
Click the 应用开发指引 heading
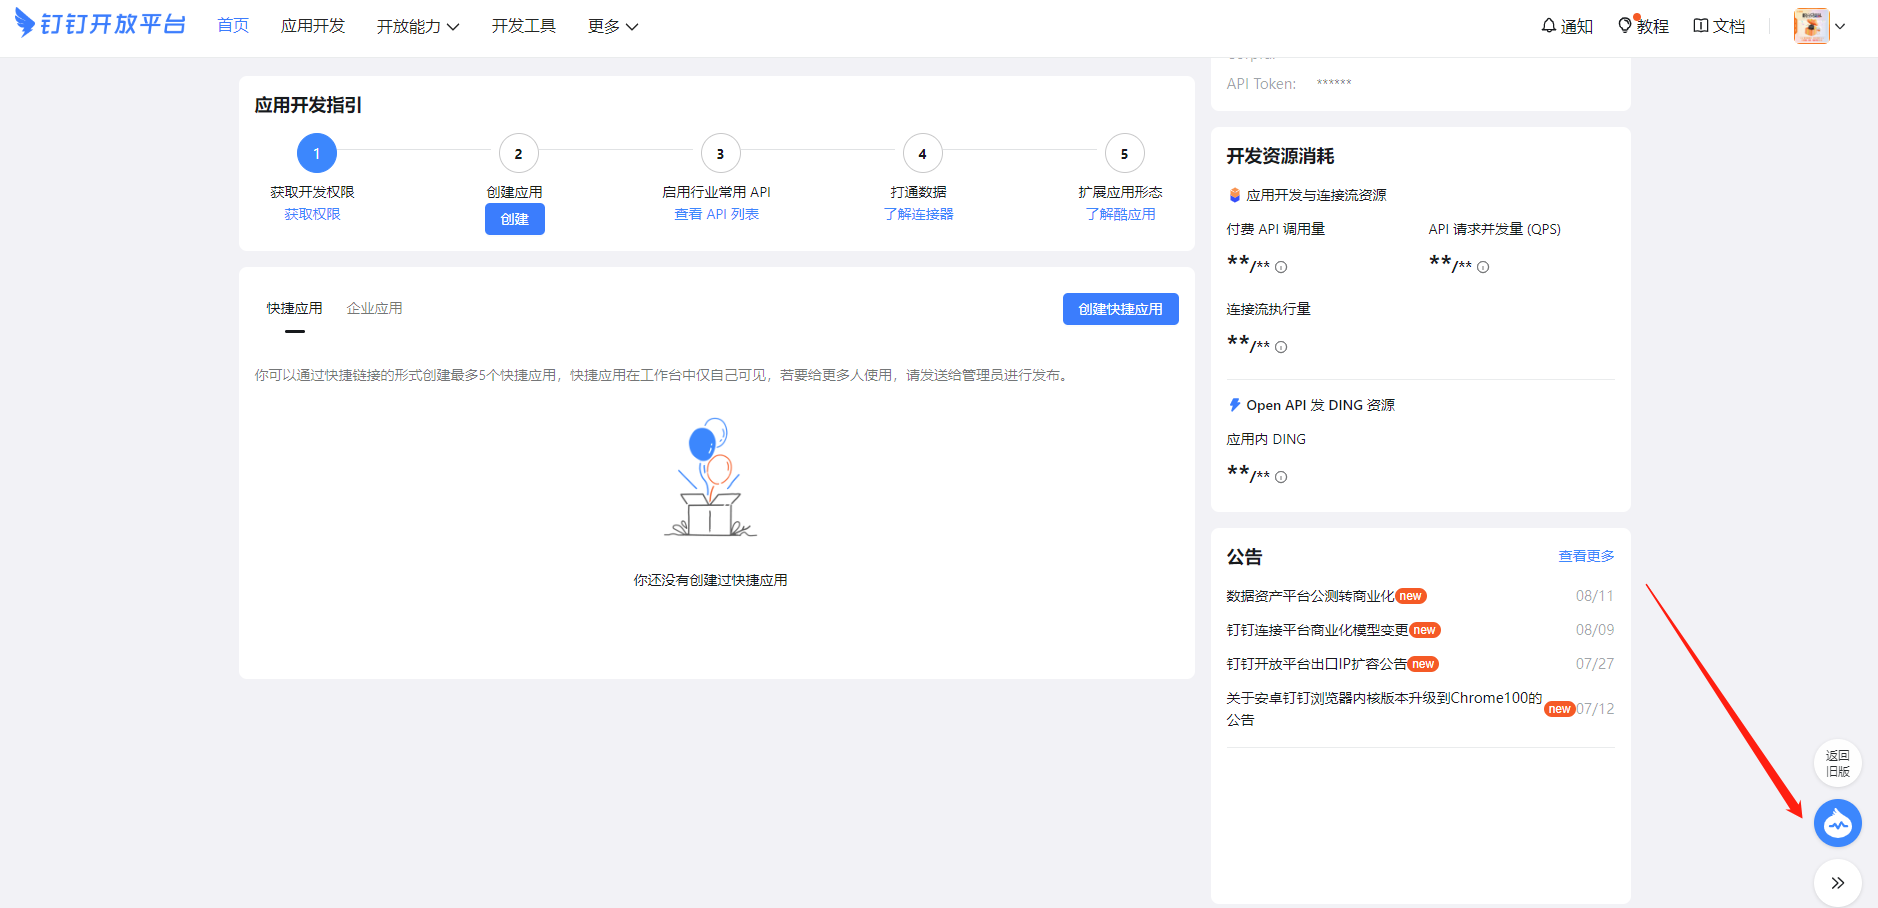(x=308, y=105)
